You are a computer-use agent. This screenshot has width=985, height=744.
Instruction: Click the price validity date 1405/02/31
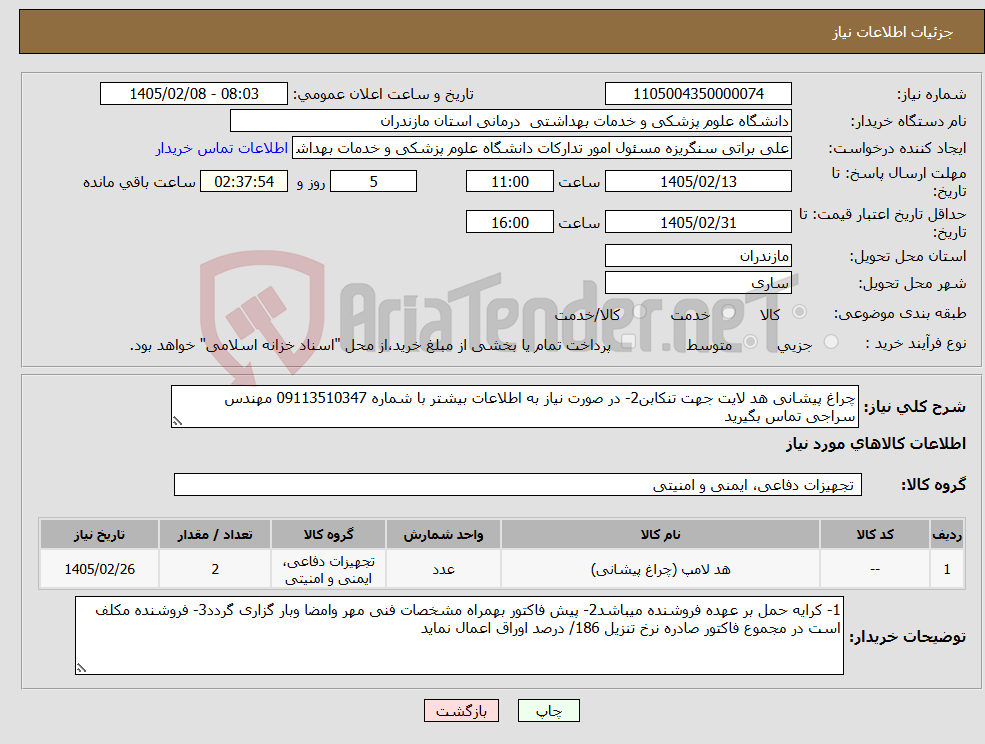point(698,222)
